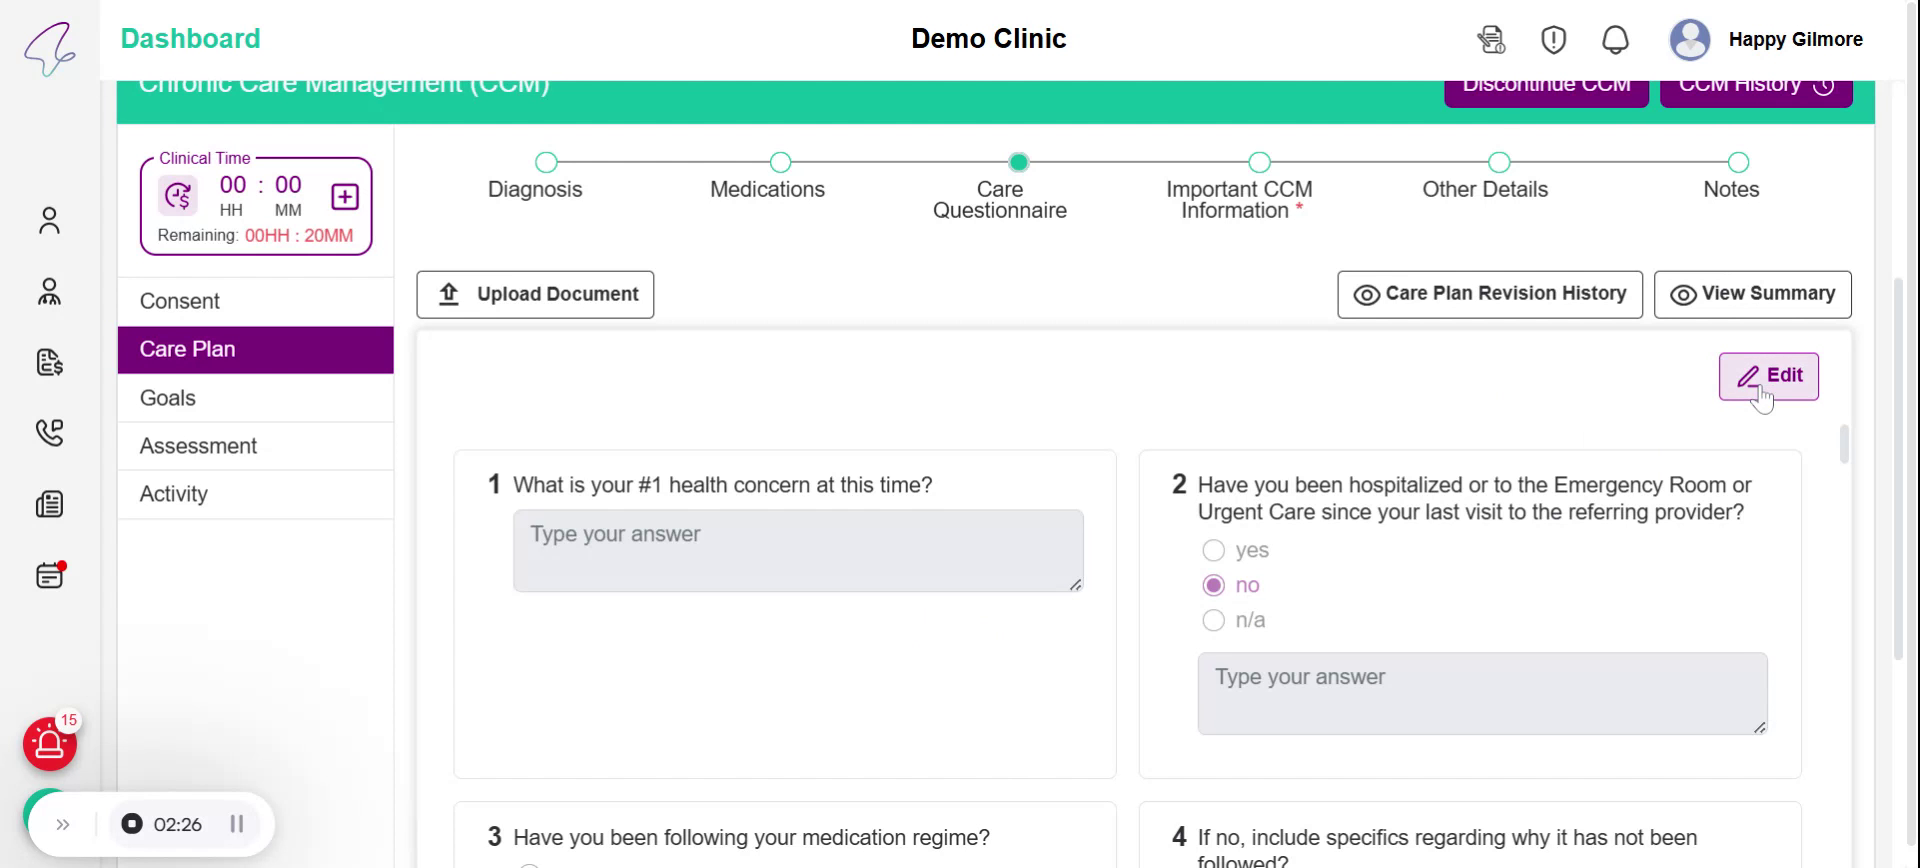Add clinical time with plus icon
This screenshot has height=868, width=1920.
pos(345,197)
